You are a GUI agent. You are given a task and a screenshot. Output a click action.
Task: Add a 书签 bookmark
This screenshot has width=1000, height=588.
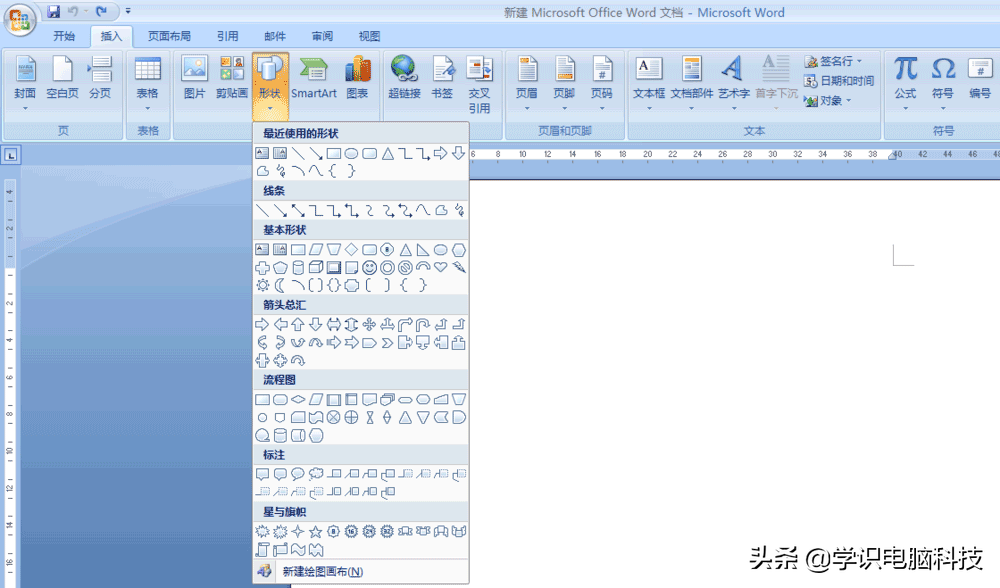click(442, 78)
